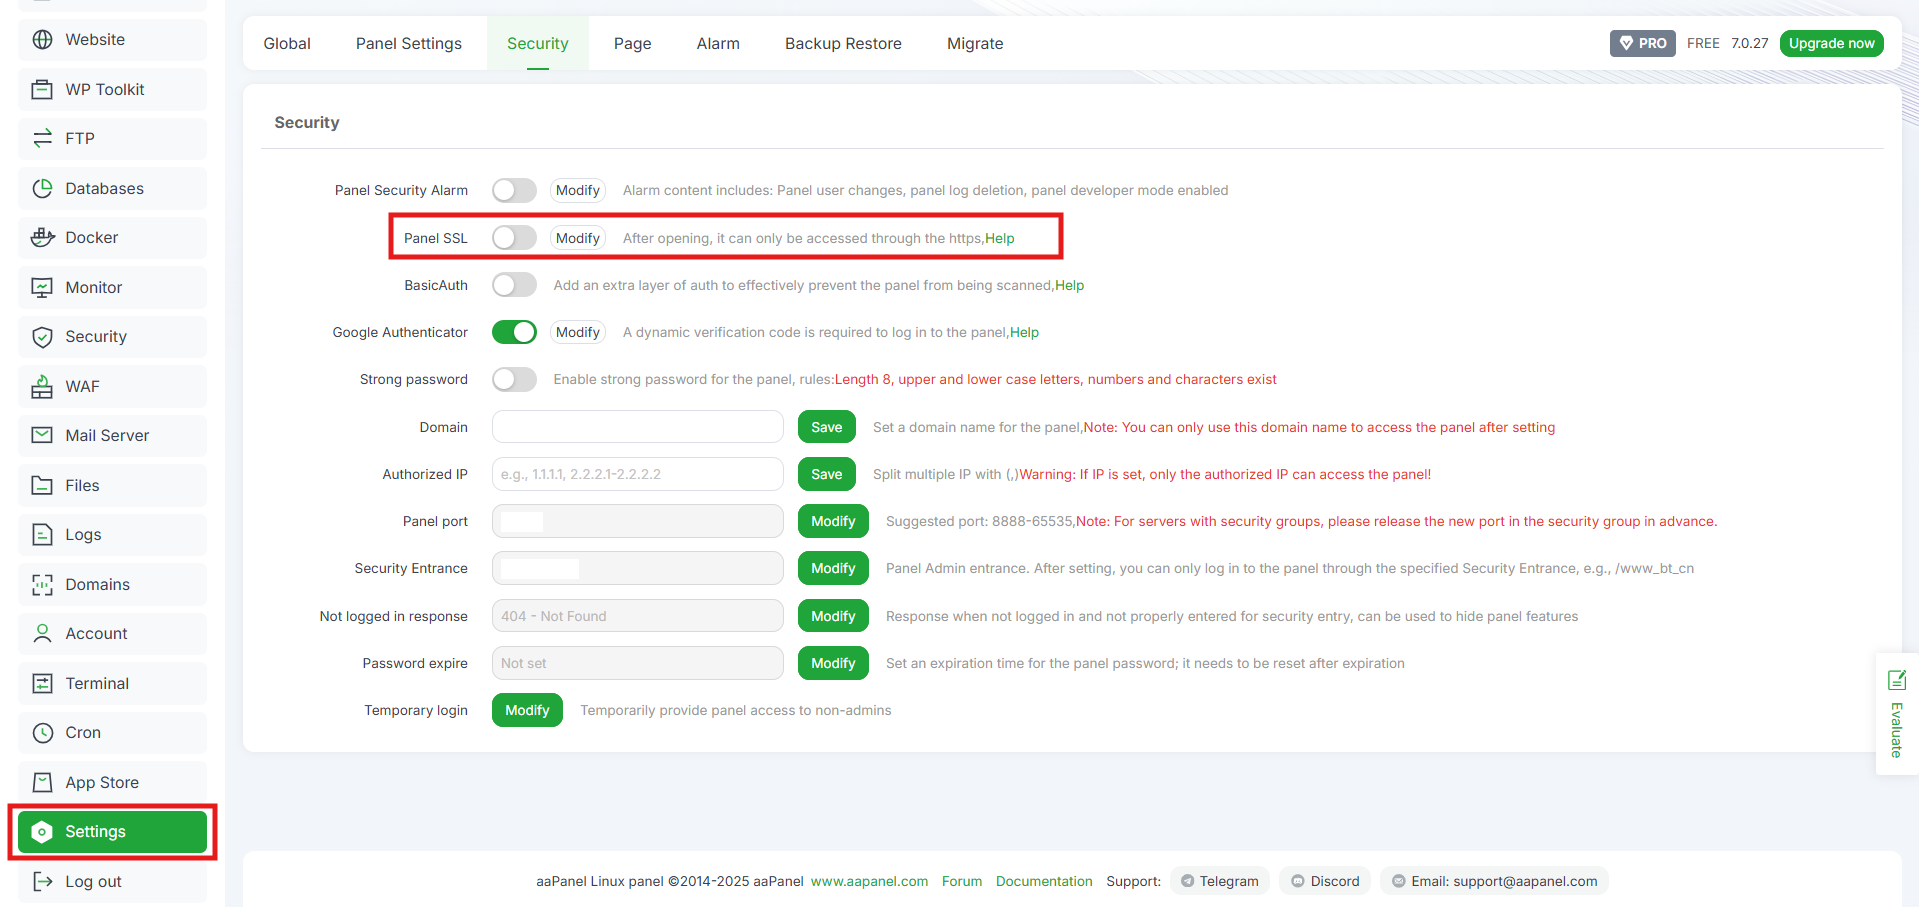Screen dimensions: 1919x907
Task: Click the FREE version label
Action: (x=1703, y=43)
